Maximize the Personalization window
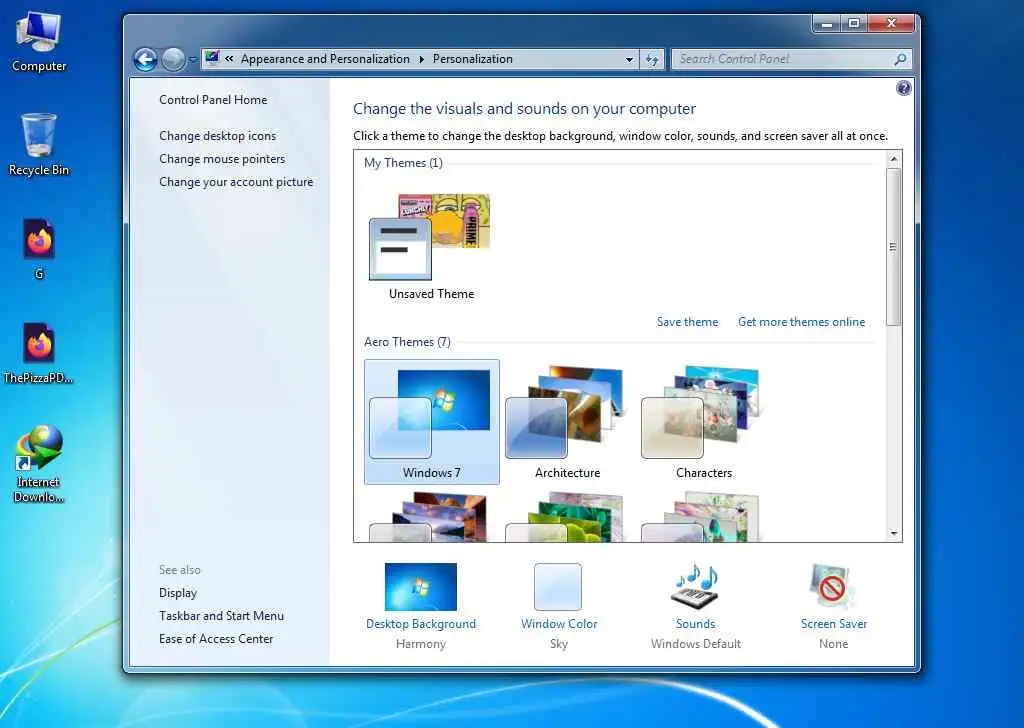The image size is (1024, 728). pos(854,24)
